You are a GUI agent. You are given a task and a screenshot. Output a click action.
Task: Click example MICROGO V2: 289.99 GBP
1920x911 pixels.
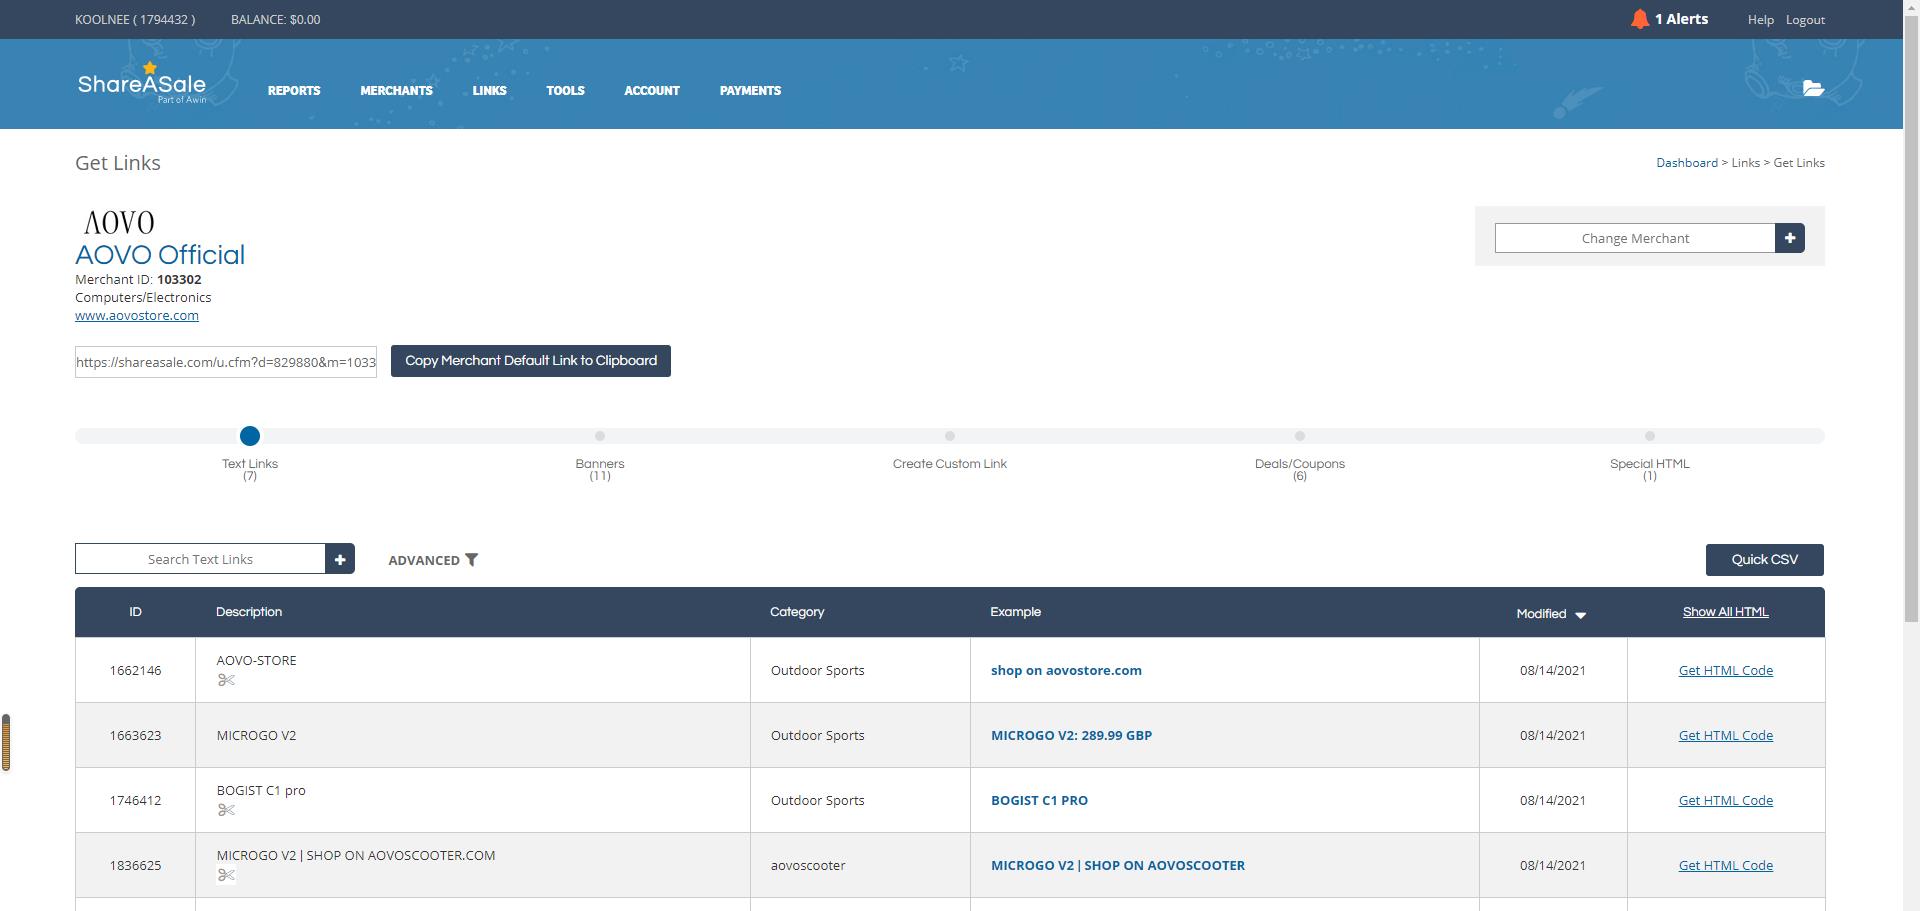1071,735
